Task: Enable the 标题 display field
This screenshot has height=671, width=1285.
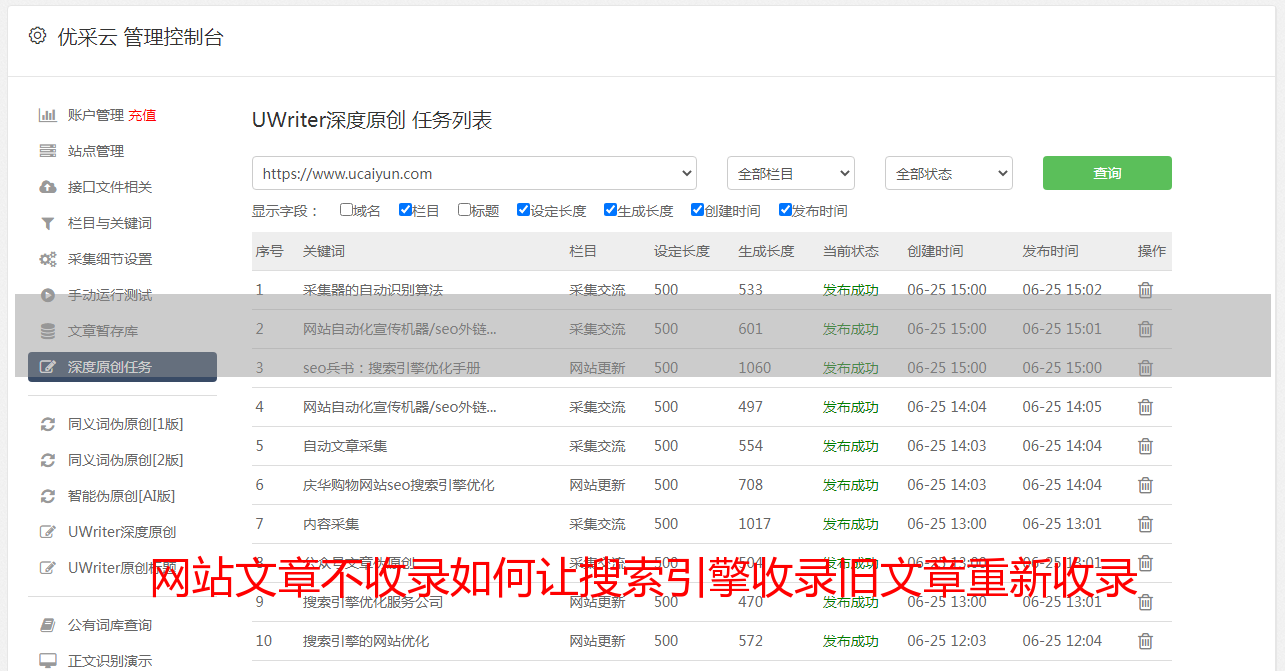Action: [x=464, y=210]
